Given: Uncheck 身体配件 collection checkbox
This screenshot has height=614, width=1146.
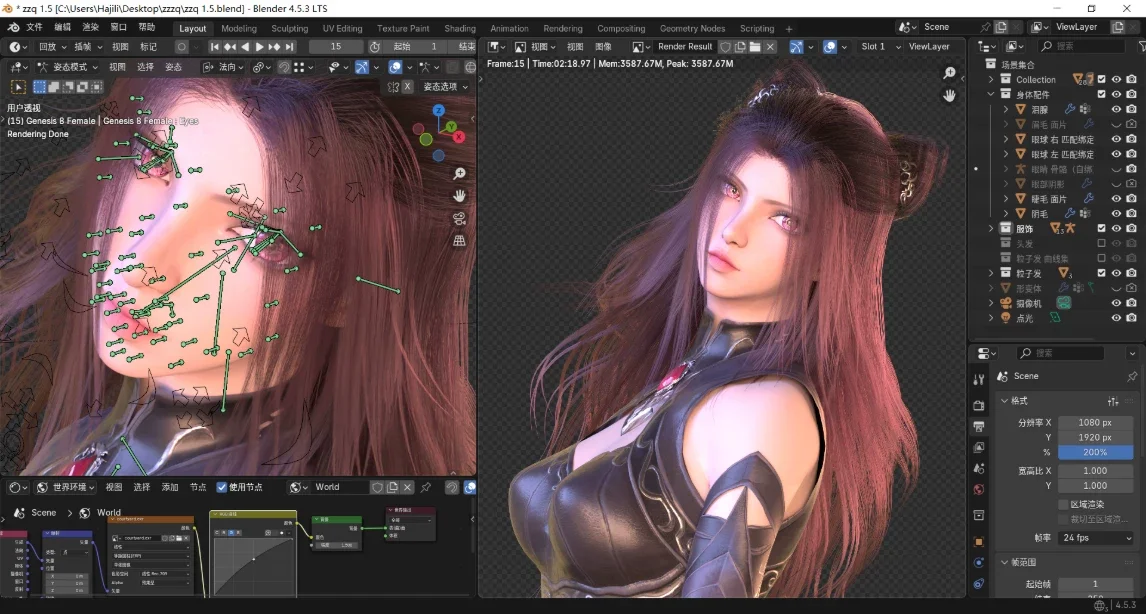Looking at the screenshot, I should (x=1101, y=94).
